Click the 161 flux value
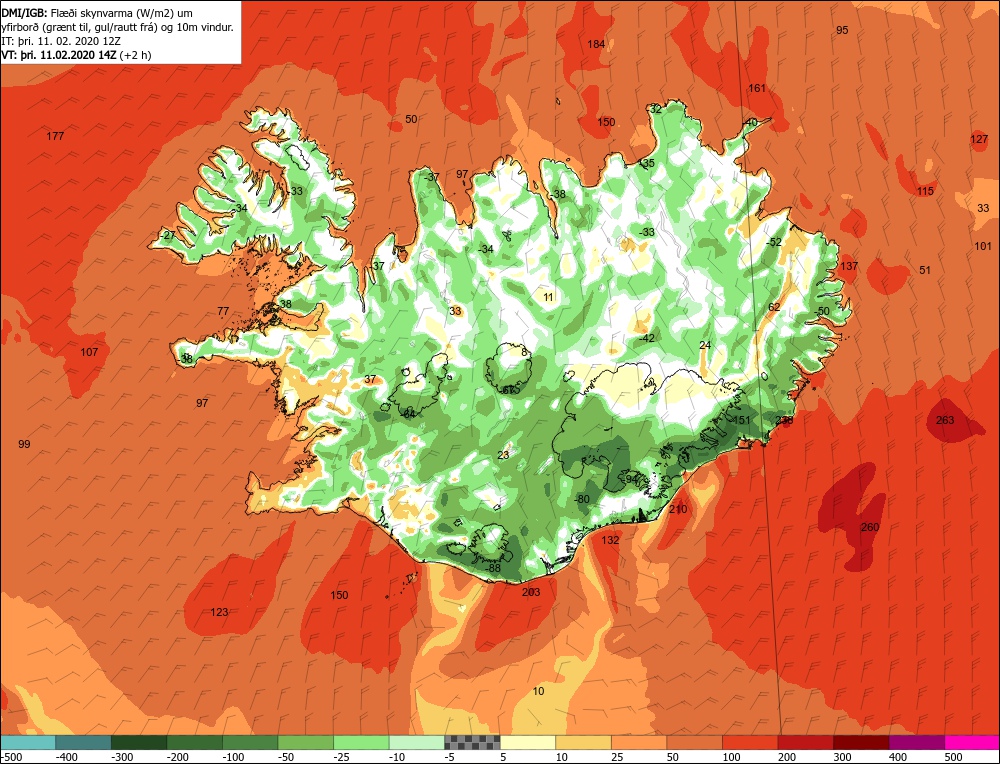This screenshot has height=764, width=1000. click(x=757, y=88)
